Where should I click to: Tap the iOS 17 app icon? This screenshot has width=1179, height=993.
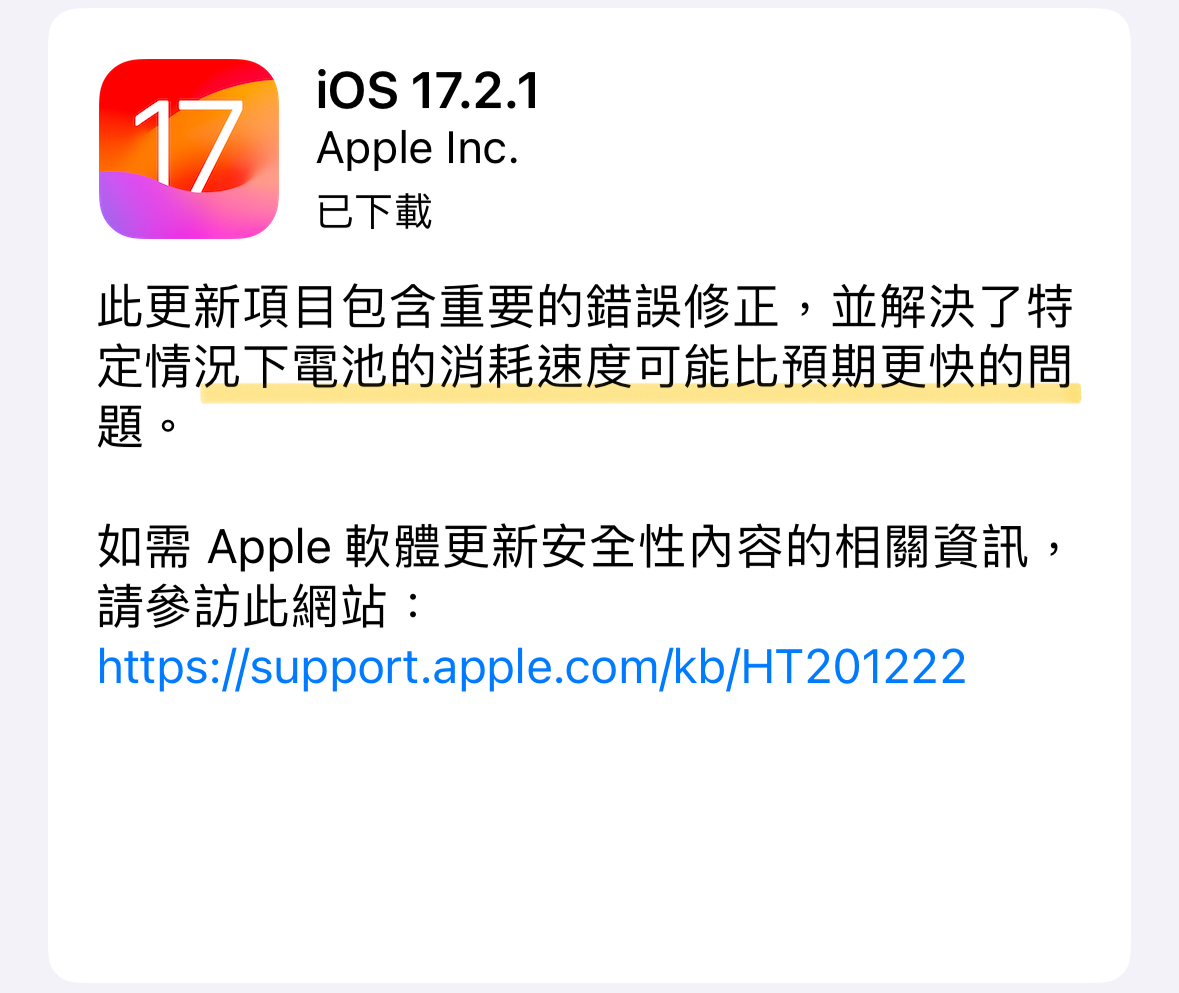click(189, 149)
